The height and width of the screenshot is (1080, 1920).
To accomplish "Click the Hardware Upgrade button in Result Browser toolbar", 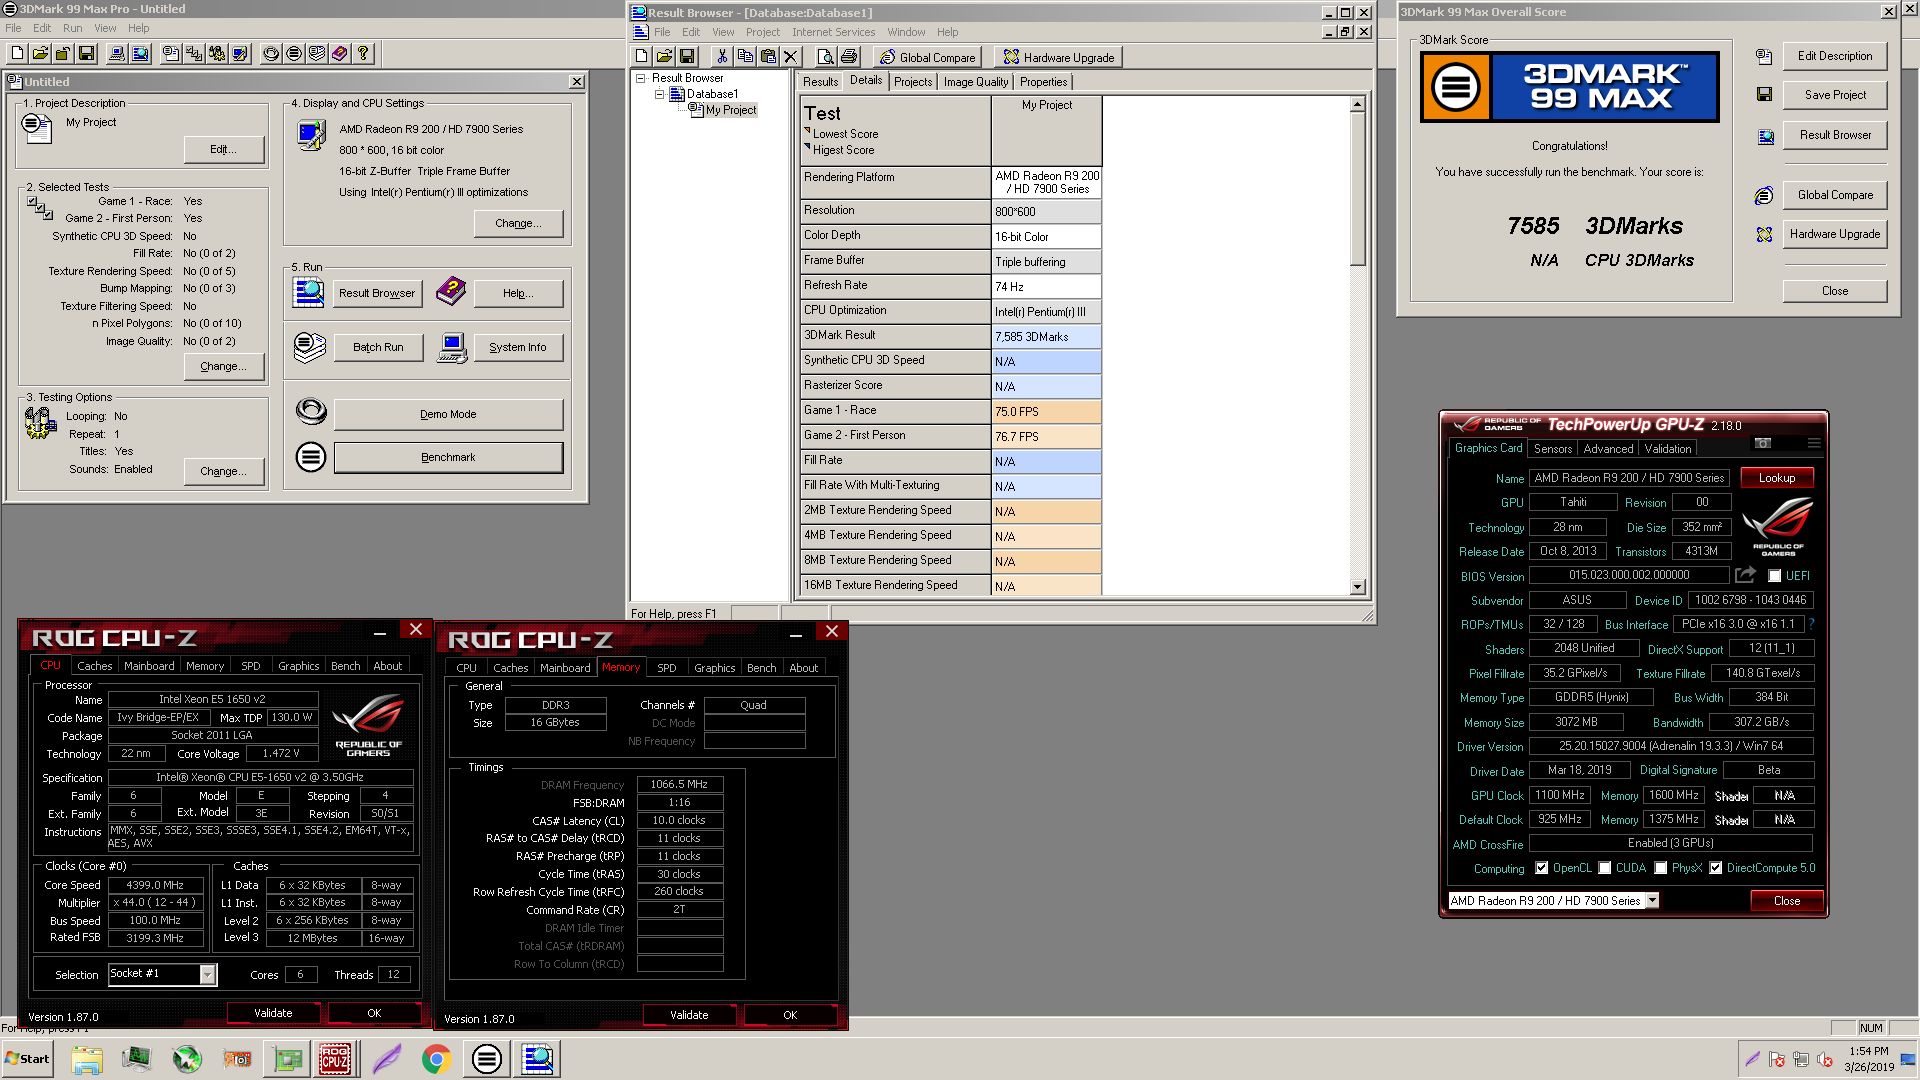I will click(1058, 57).
